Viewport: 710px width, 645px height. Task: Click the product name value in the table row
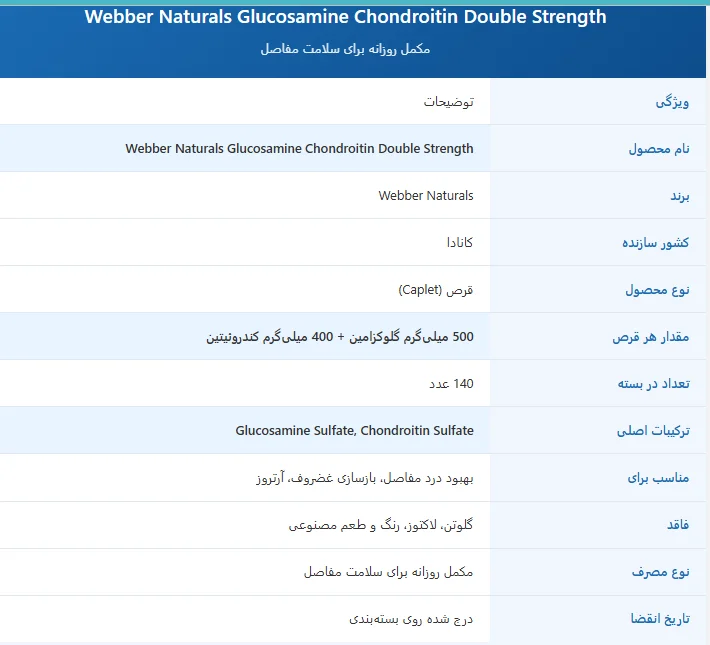click(x=299, y=149)
